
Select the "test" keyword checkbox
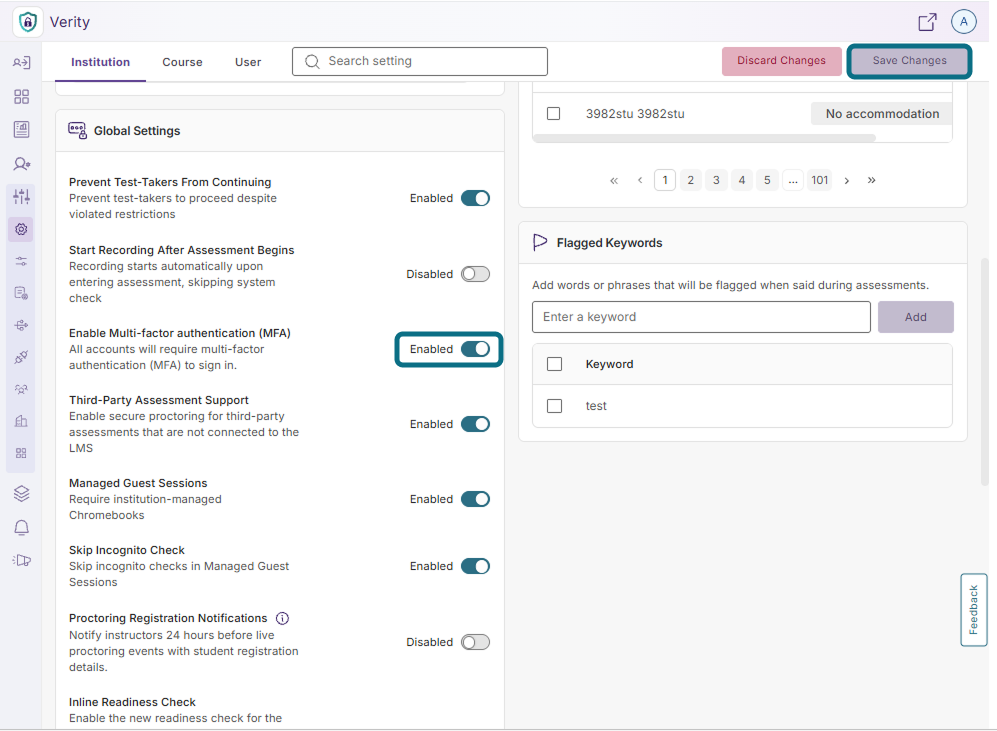point(554,406)
